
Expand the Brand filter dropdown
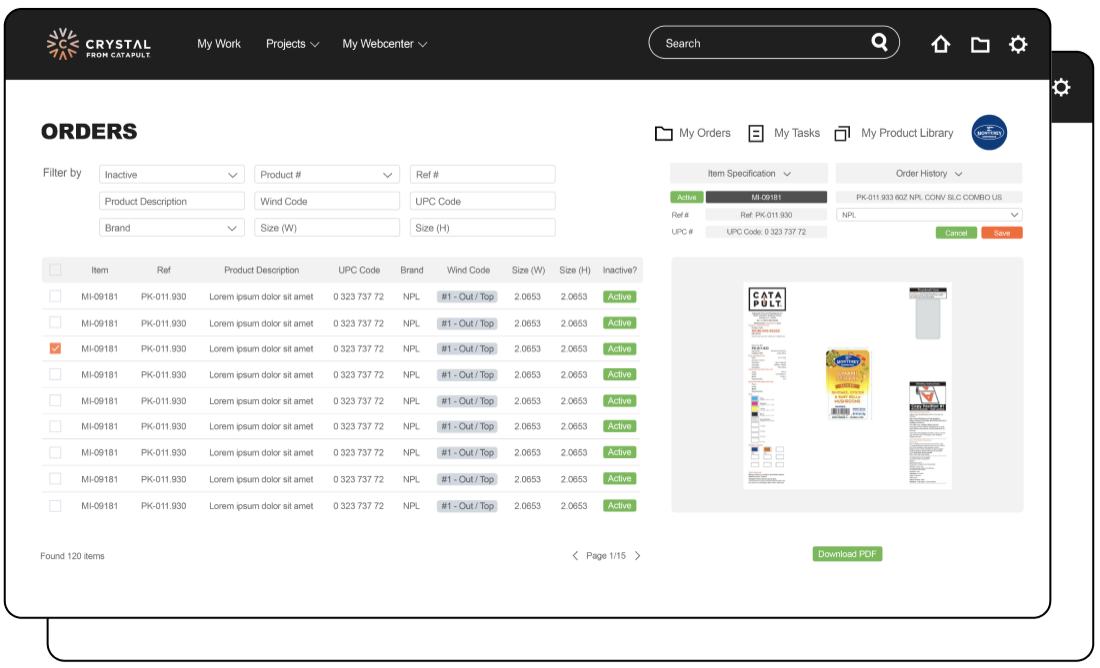click(171, 228)
